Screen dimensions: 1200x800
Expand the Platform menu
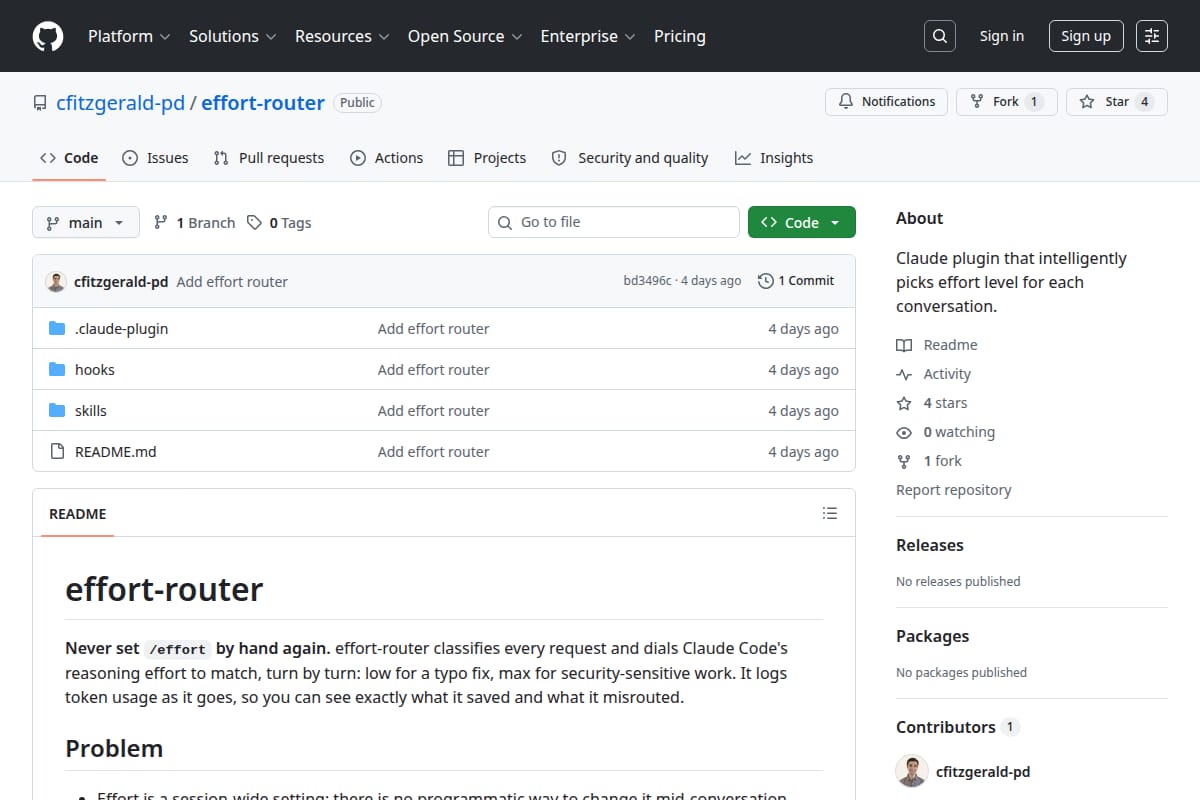[x=129, y=36]
